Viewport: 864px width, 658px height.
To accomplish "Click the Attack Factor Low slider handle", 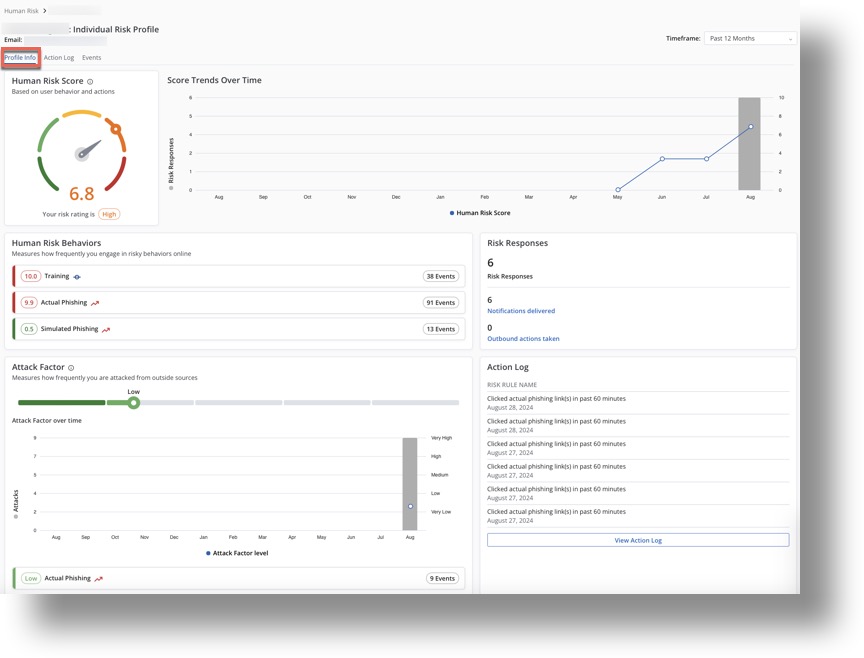I will (x=133, y=403).
